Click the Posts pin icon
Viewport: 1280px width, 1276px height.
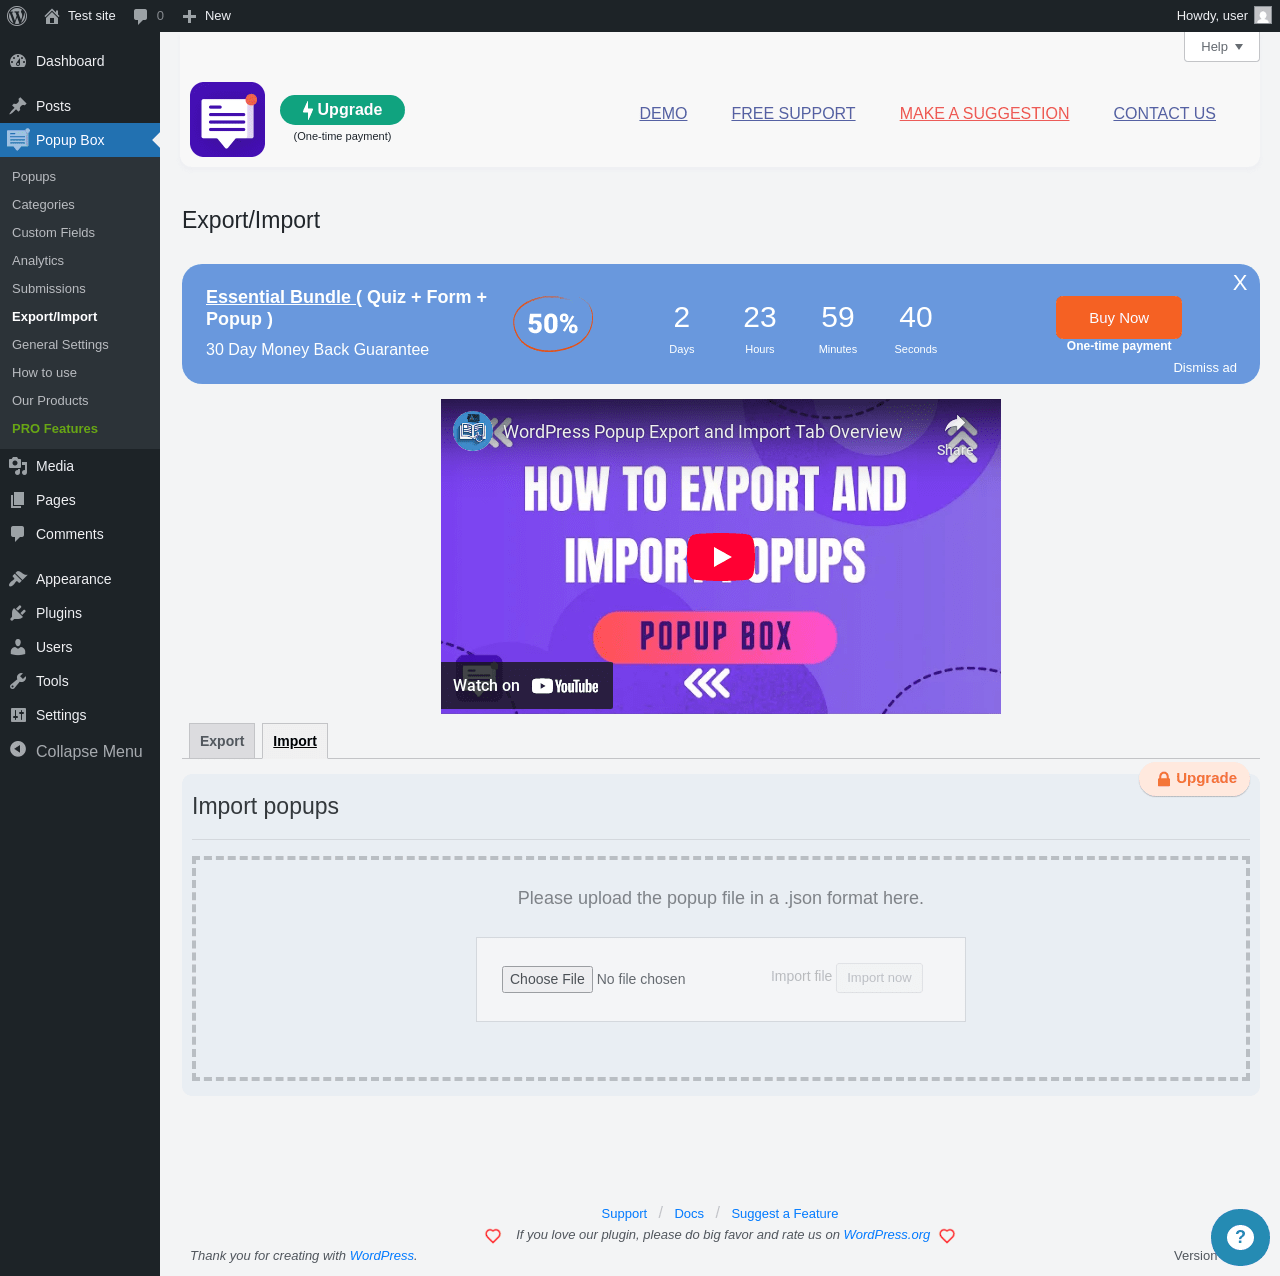click(18, 106)
